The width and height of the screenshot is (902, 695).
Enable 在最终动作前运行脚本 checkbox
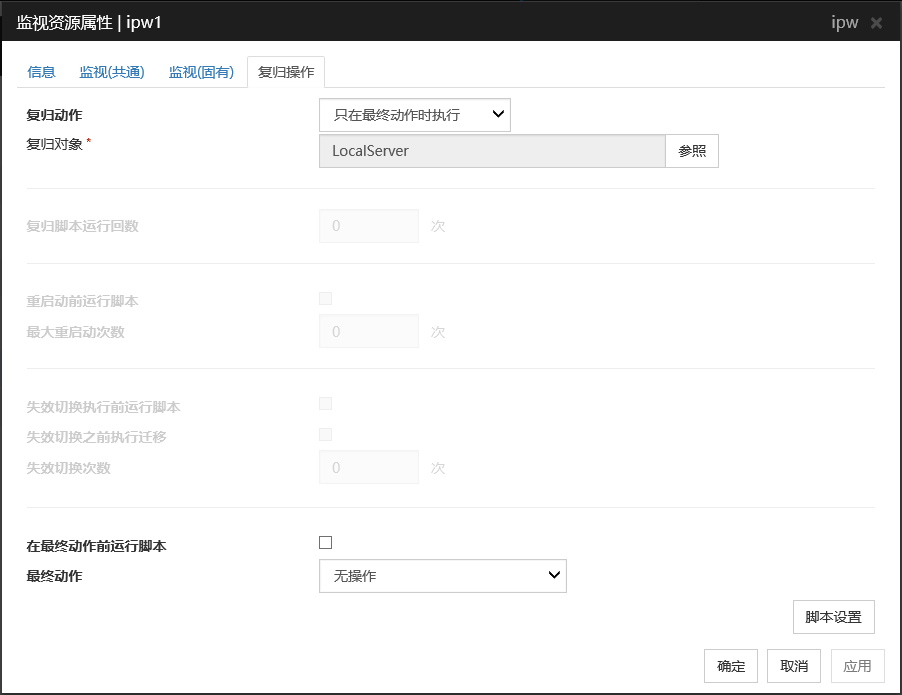pyautogui.click(x=325, y=543)
